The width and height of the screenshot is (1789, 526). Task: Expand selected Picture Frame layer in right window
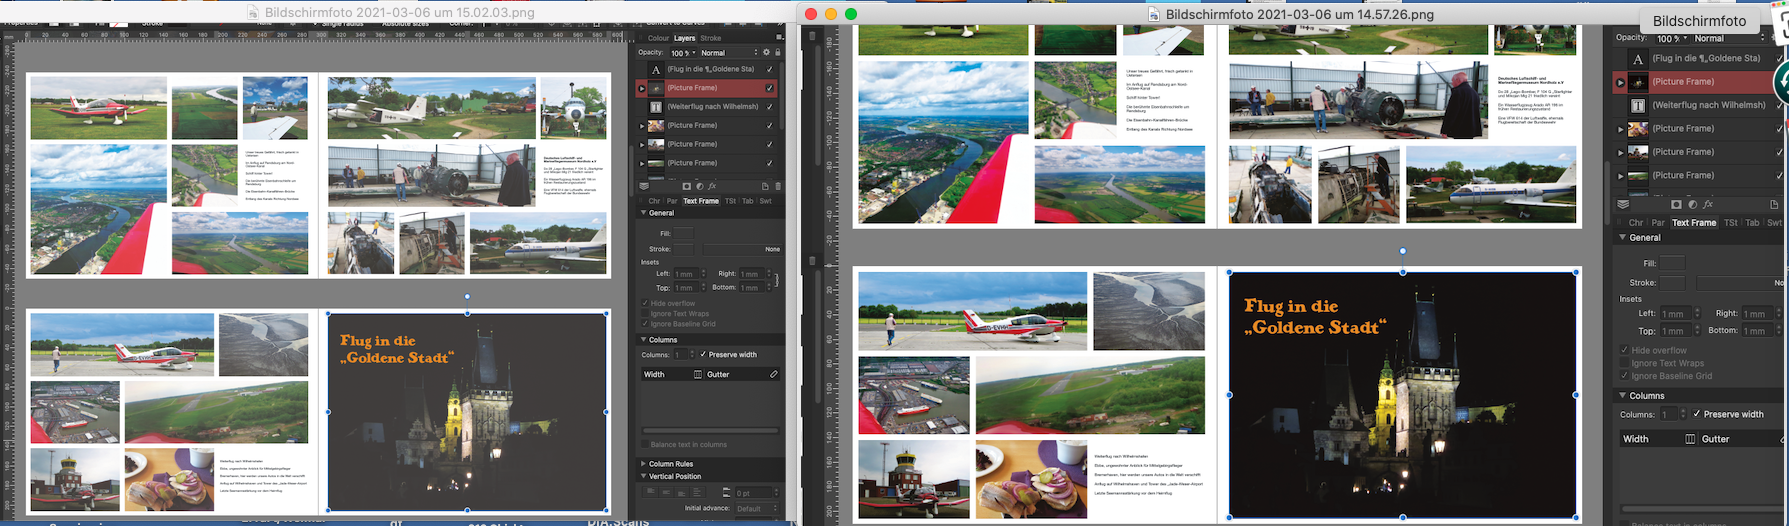click(1620, 82)
